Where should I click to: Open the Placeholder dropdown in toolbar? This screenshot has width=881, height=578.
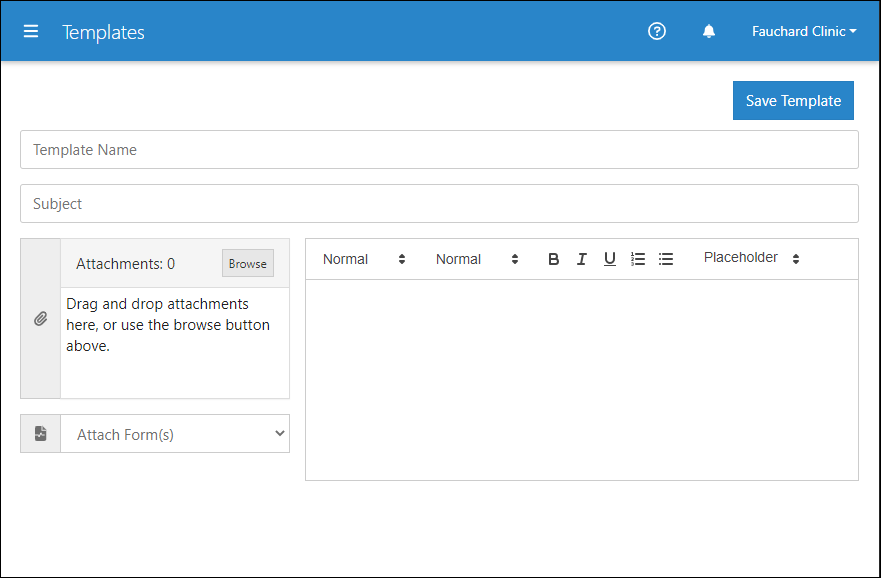(751, 258)
